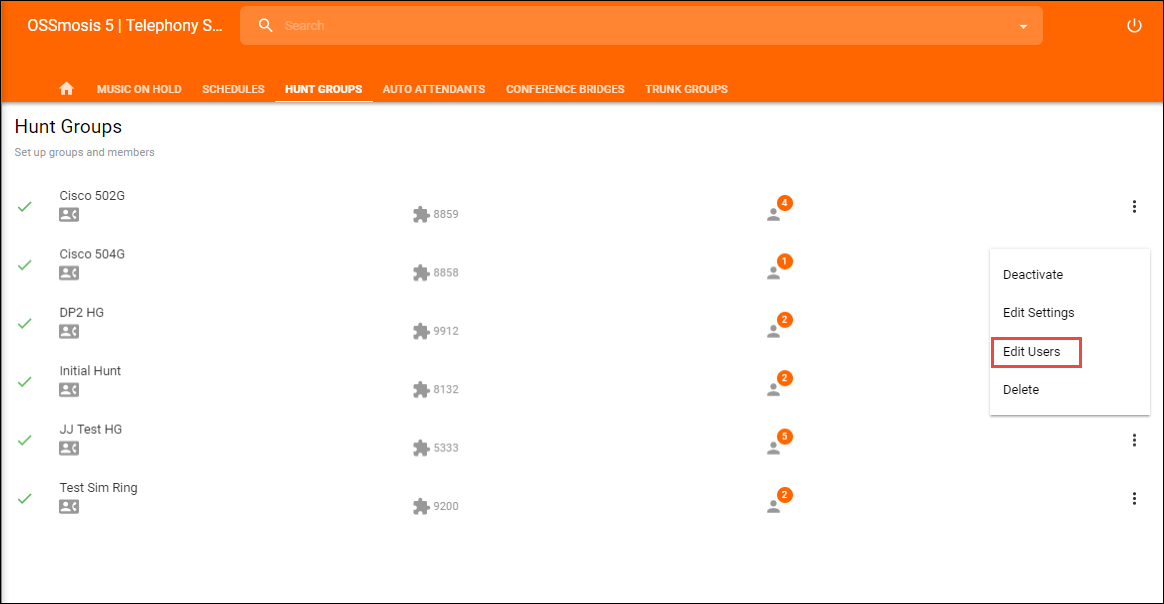Click inside the Search input field
The image size is (1164, 604).
(x=640, y=26)
